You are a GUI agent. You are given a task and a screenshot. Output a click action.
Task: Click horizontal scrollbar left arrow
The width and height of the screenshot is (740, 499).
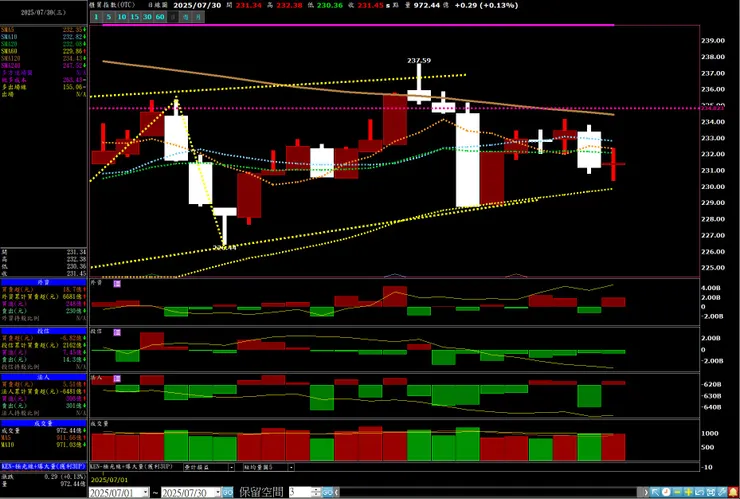pyautogui.click(x=336, y=492)
